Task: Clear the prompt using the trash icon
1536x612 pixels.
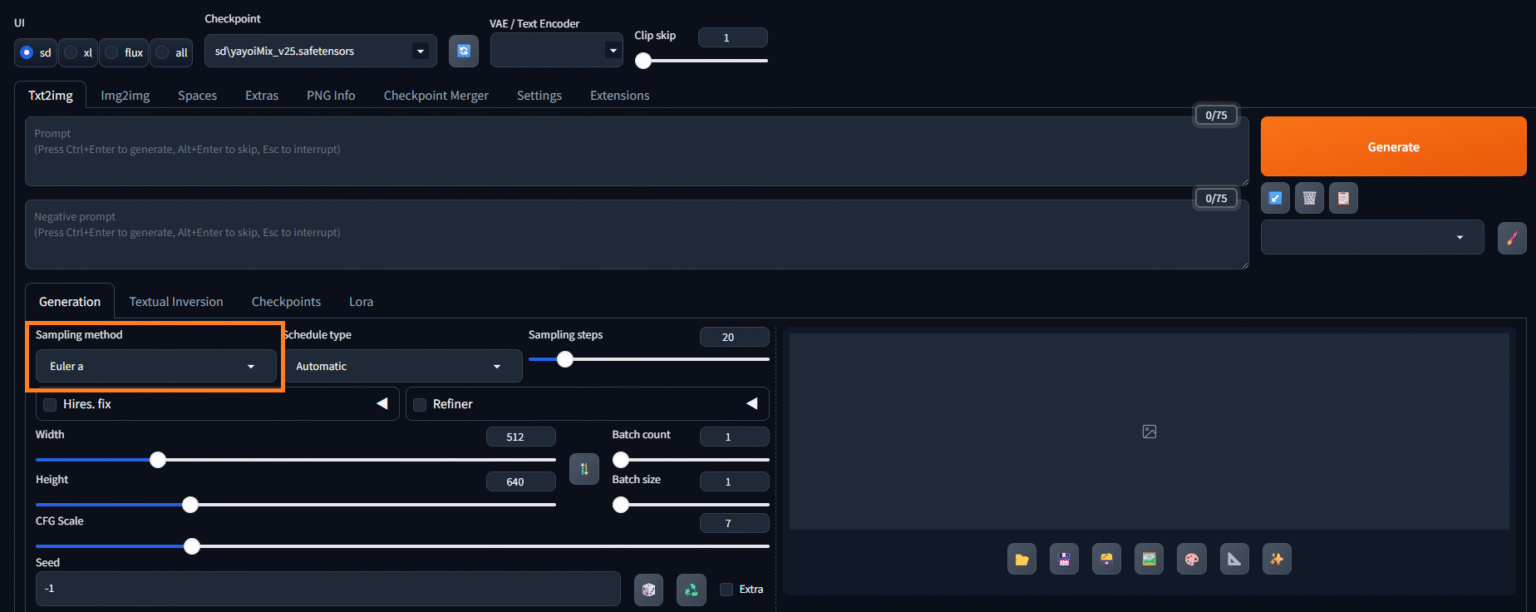Action: [x=1309, y=197]
